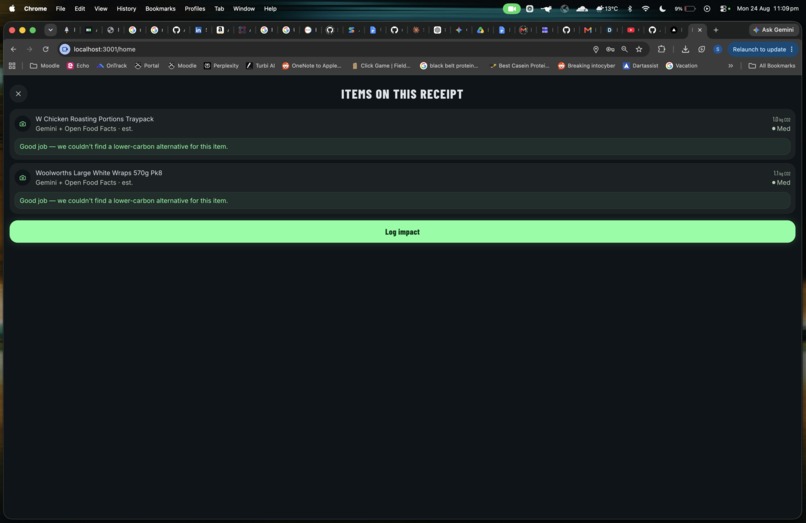Bookmark this page with the star
The height and width of the screenshot is (523, 806).
coord(639,49)
